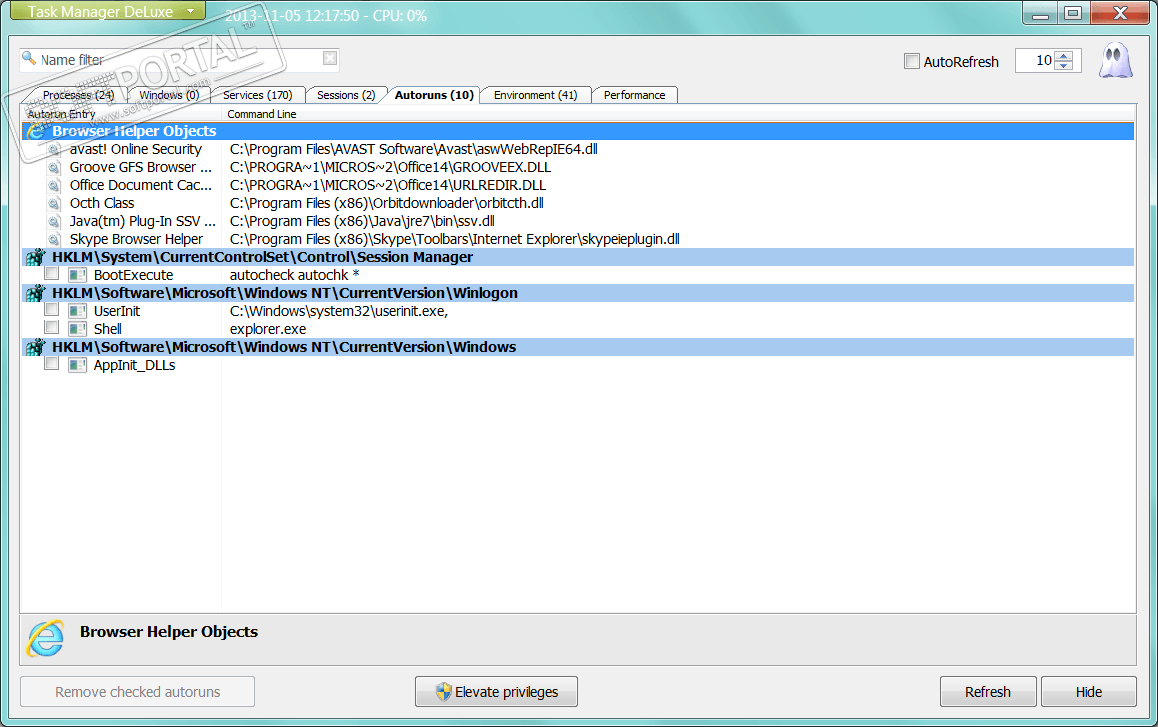Click the Hide button
Image resolution: width=1158 pixels, height=727 pixels.
(1089, 692)
